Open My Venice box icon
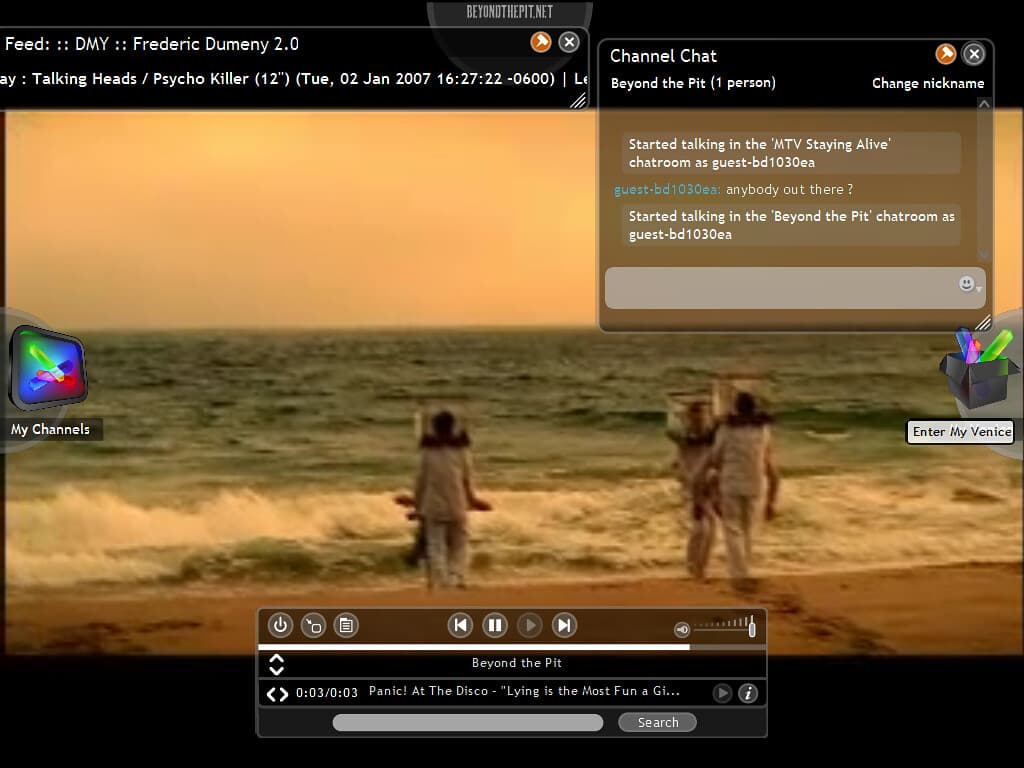 980,369
